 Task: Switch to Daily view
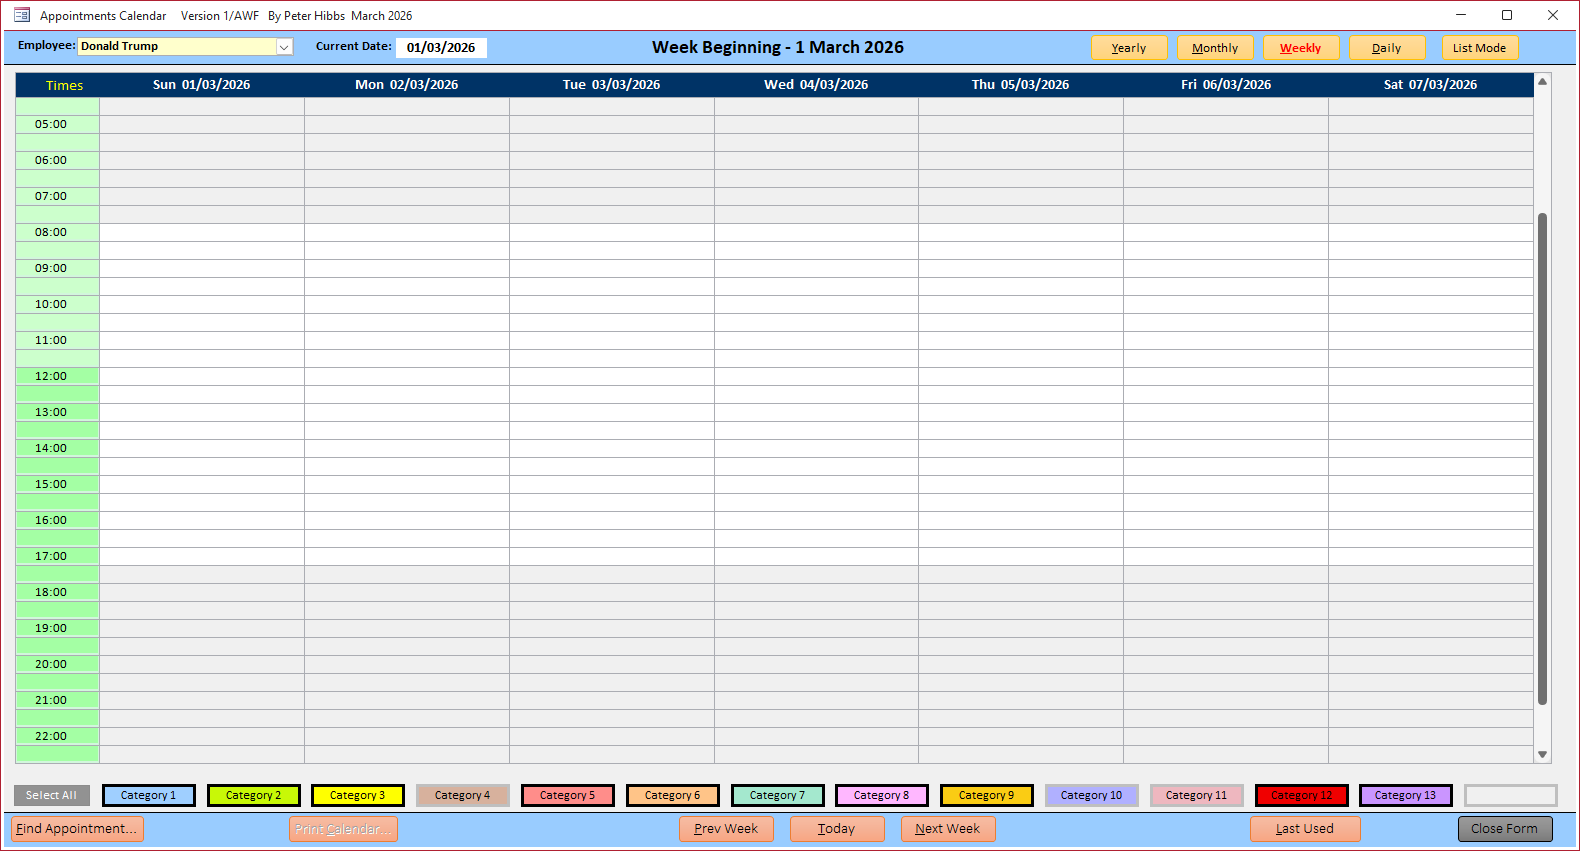point(1387,48)
